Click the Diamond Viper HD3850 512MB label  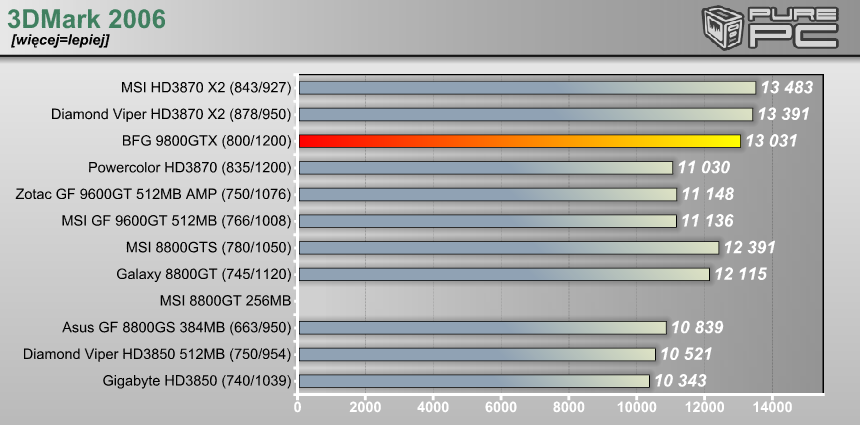[157, 354]
